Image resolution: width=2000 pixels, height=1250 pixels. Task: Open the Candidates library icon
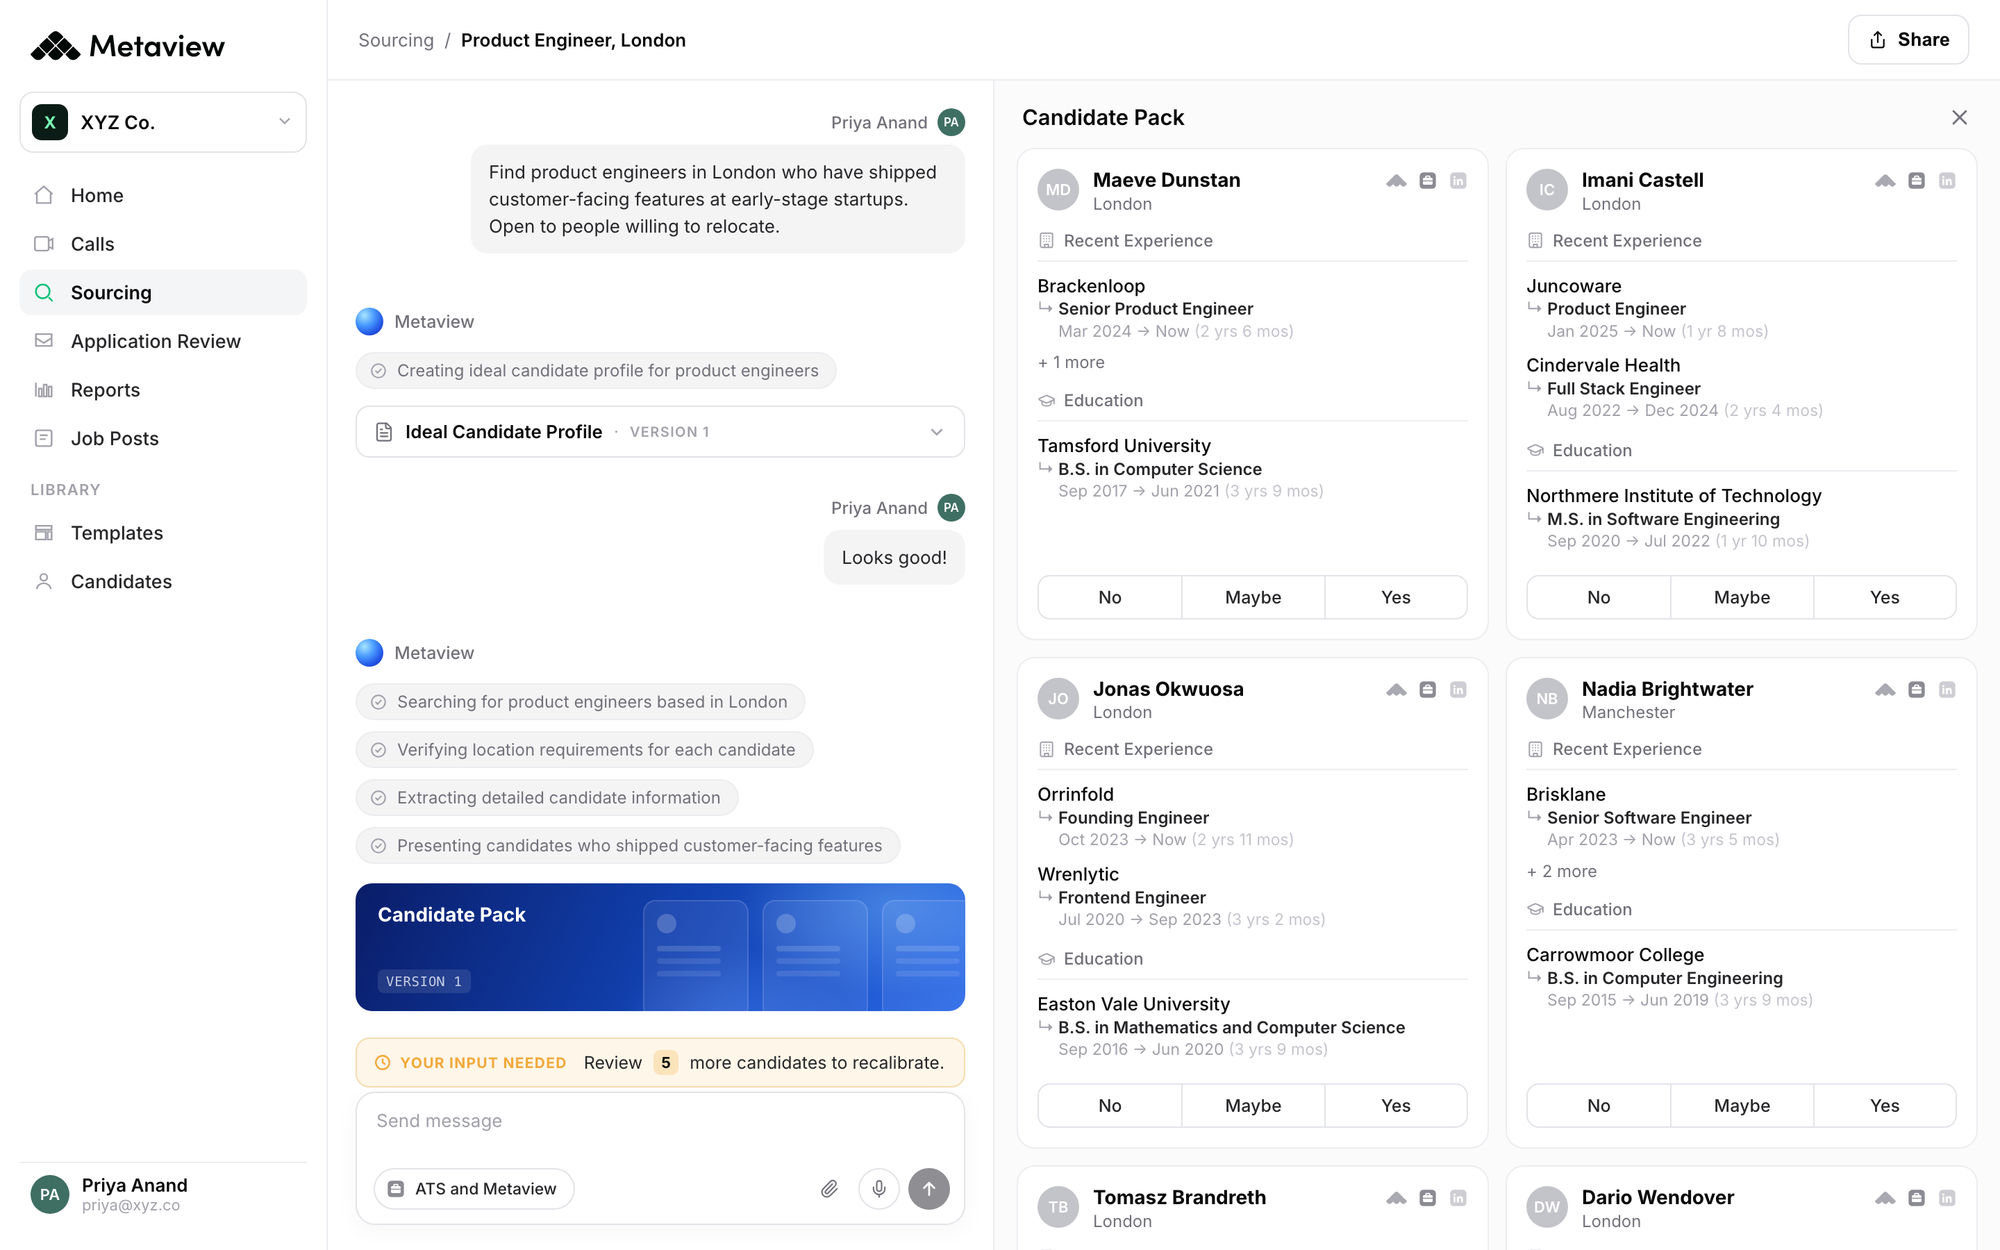tap(44, 581)
